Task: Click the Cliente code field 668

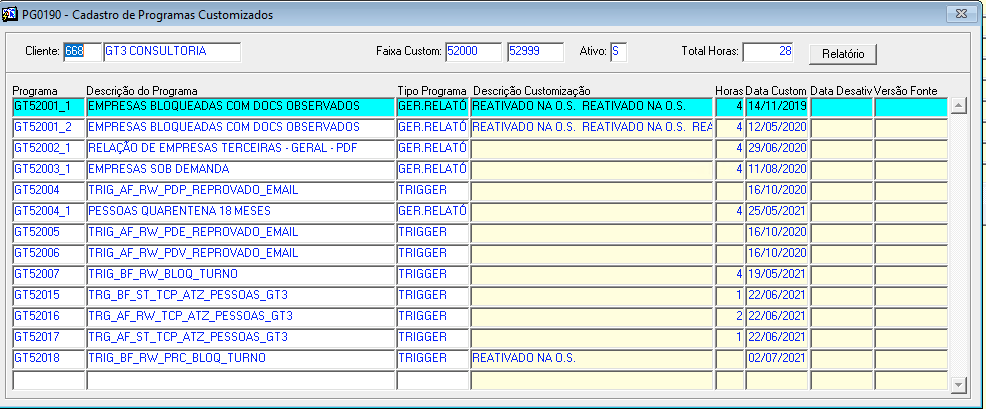Action: (x=82, y=52)
